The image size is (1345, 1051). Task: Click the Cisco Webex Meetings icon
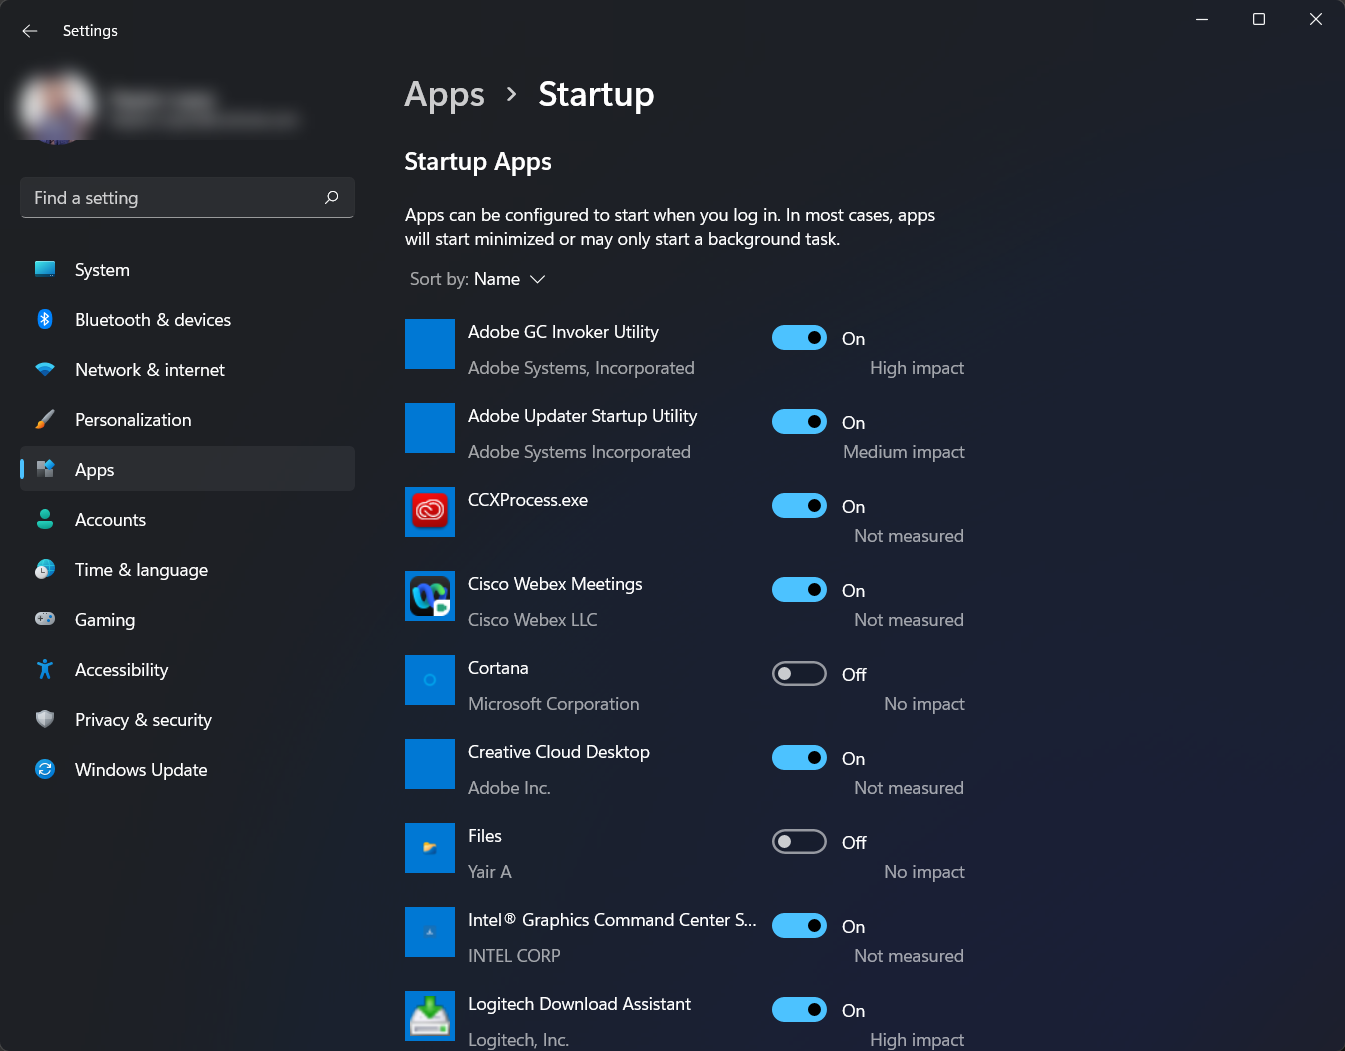(430, 596)
